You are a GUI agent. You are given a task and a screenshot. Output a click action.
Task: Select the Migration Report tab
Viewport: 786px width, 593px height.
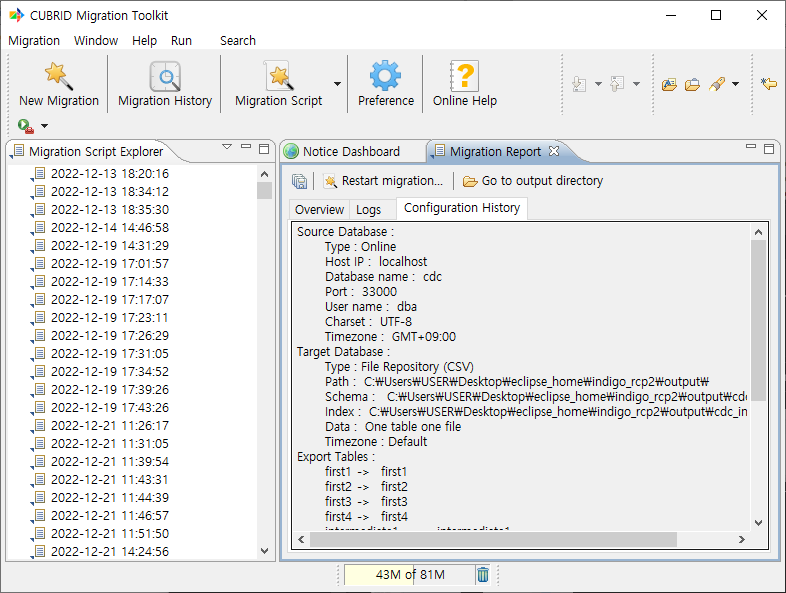(495, 151)
